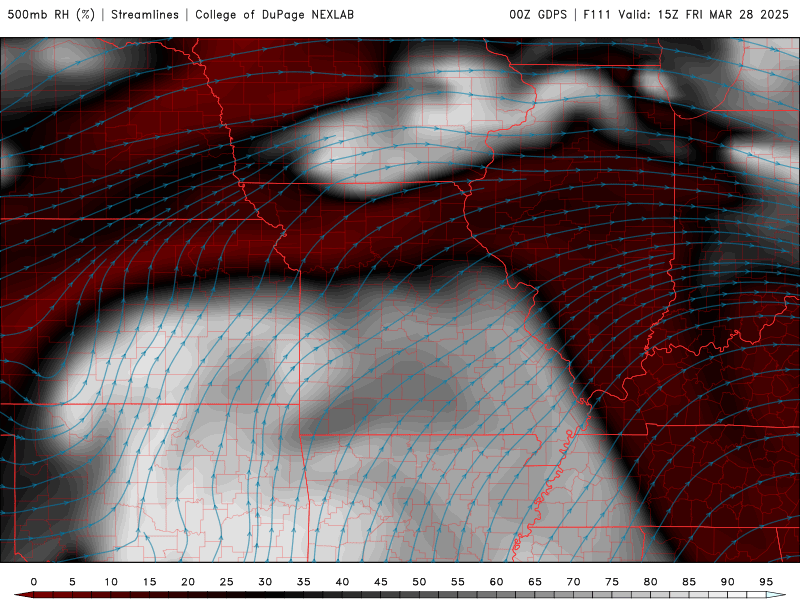Click the 'F111' forecast hour text
The width and height of the screenshot is (800, 600).
597,14
